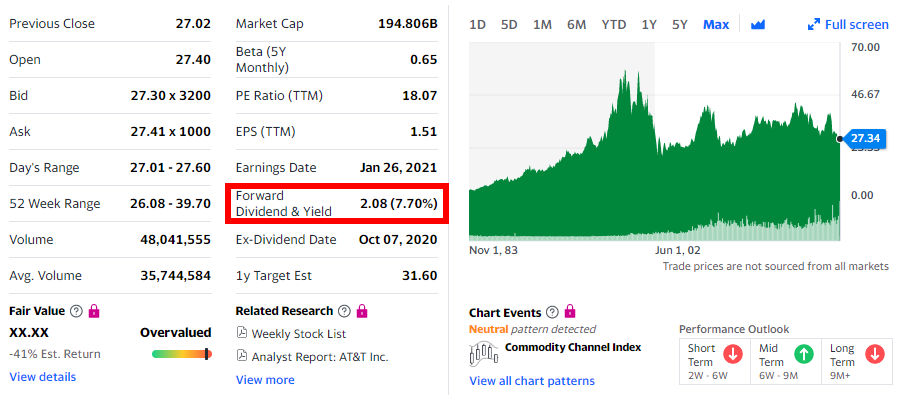
Task: Click the Mid Term up arrow indicator
Action: pos(803,354)
